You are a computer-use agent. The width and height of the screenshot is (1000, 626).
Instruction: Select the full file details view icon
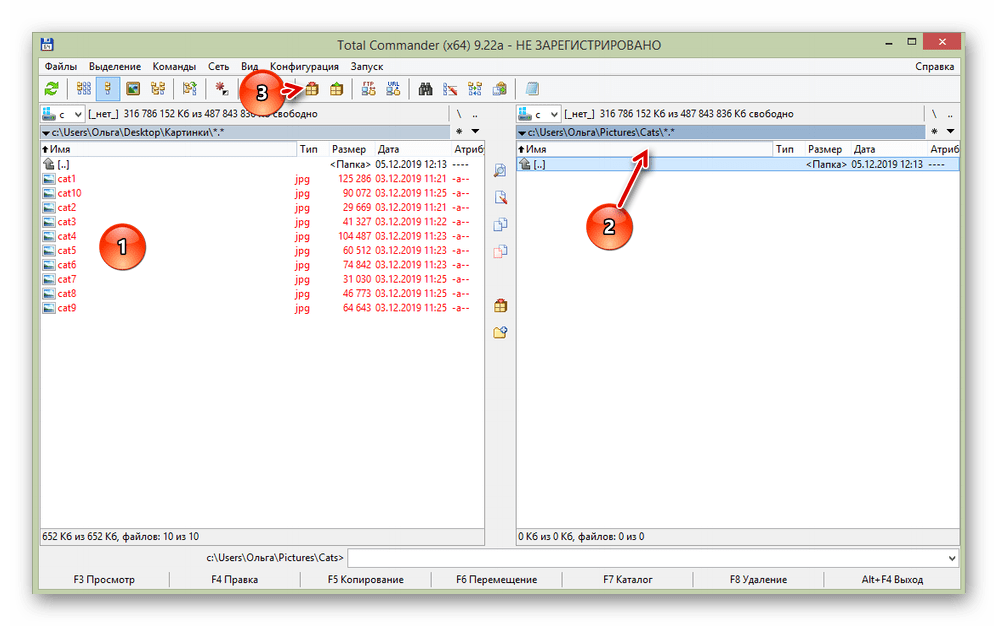pyautogui.click(x=108, y=89)
